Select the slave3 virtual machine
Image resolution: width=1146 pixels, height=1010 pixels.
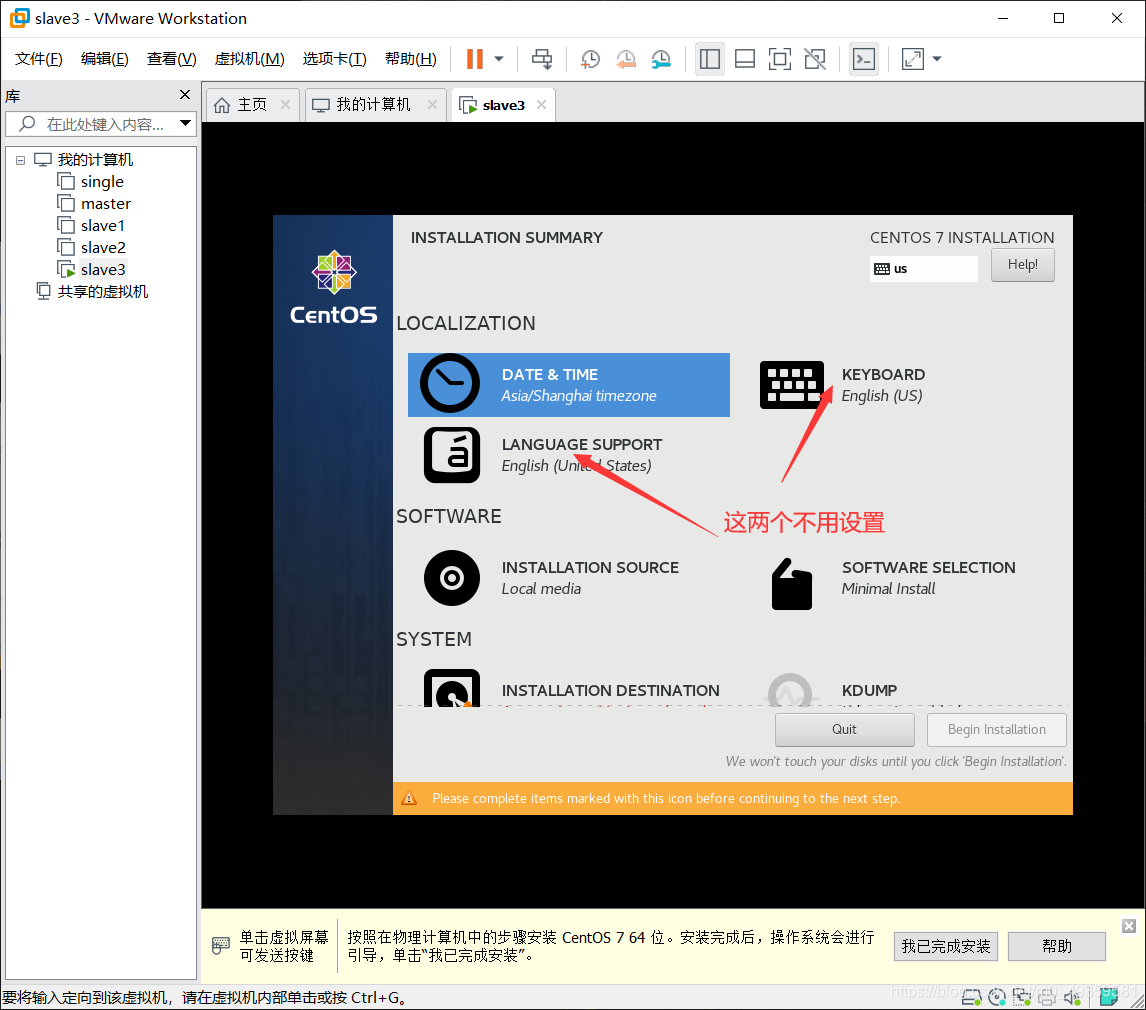point(103,270)
